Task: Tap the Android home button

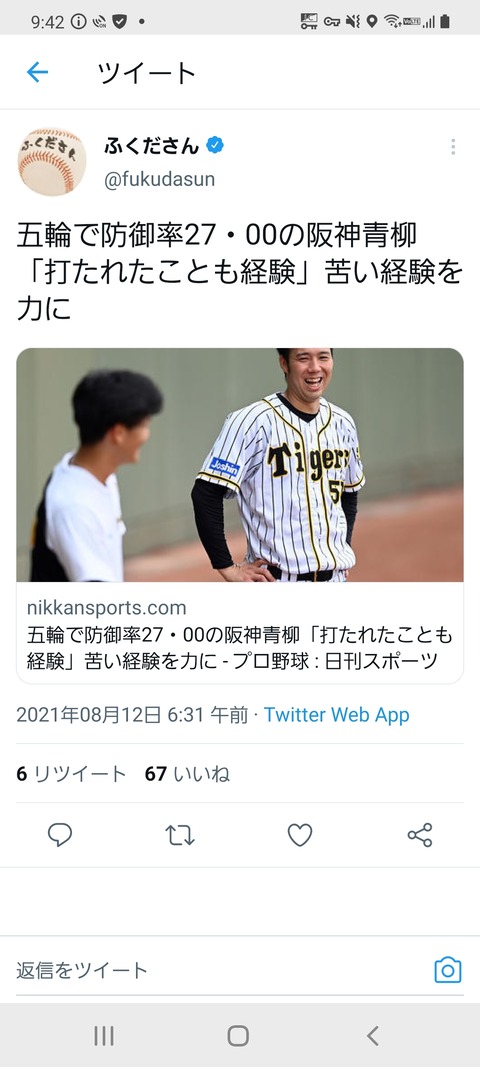Action: point(238,1036)
